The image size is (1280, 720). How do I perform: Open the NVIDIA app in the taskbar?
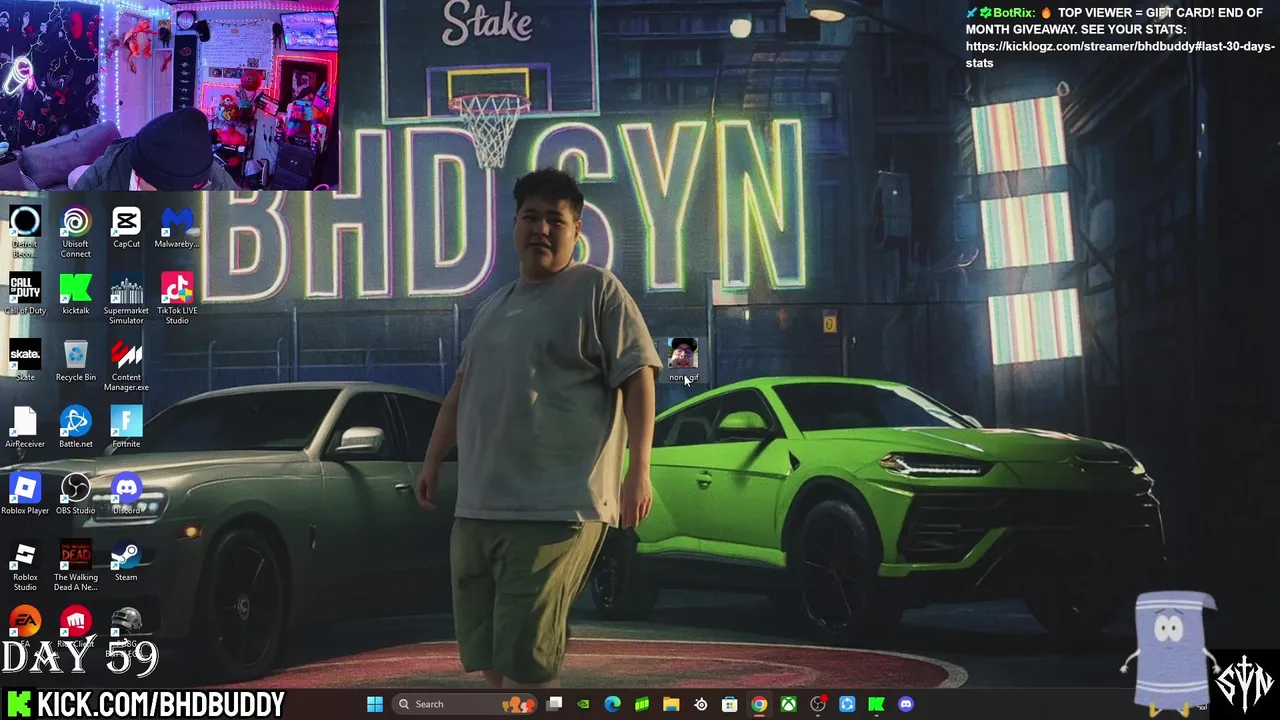(x=584, y=704)
